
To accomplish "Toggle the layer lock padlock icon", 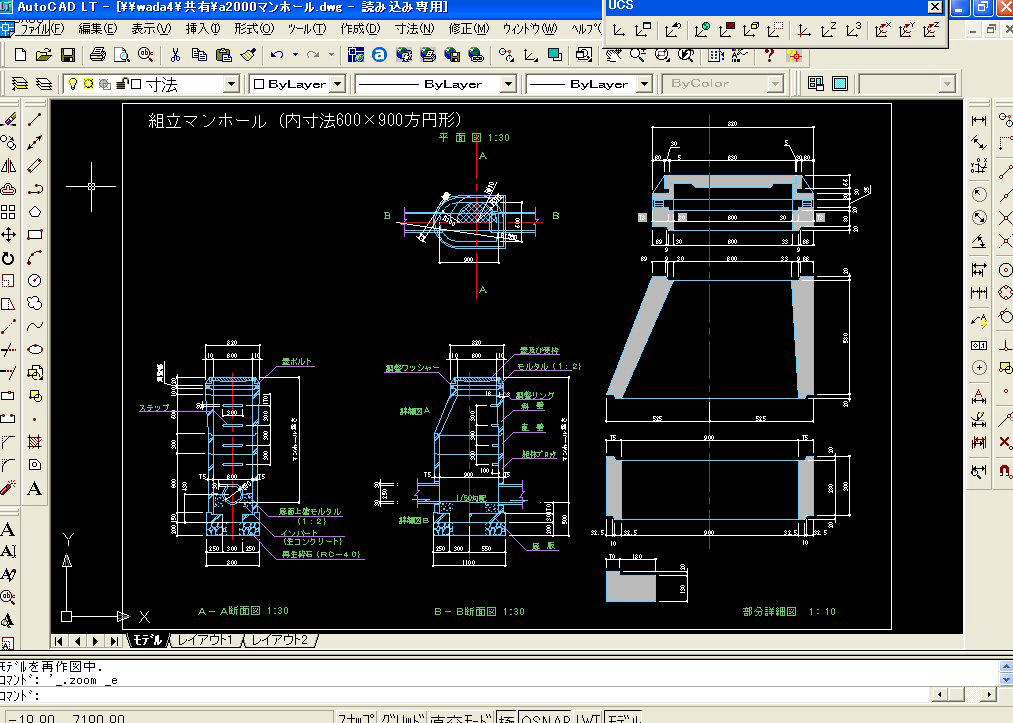I will pyautogui.click(x=121, y=84).
